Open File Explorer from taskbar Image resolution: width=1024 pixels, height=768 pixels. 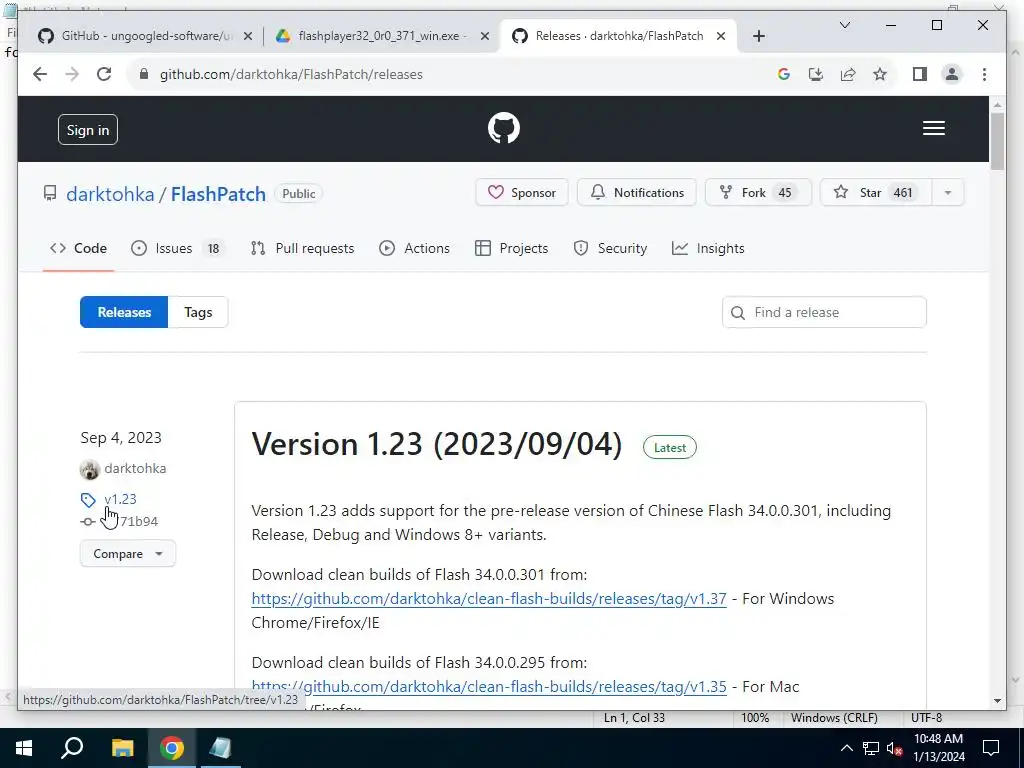click(122, 748)
